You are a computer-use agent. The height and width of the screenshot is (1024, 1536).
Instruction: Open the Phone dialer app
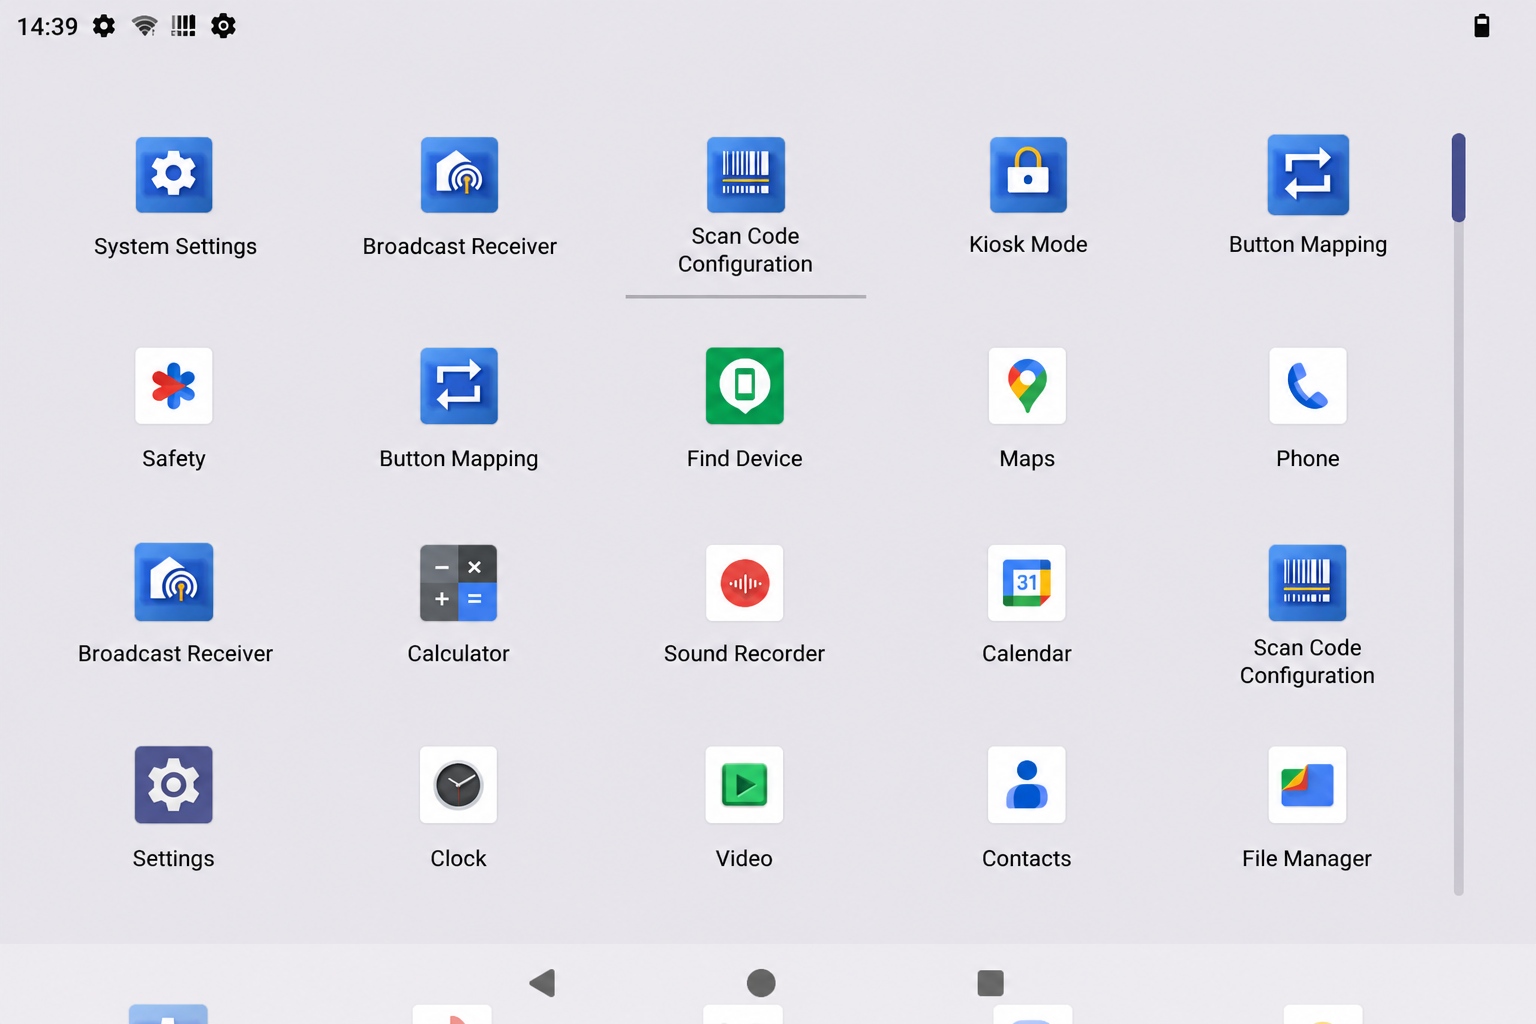click(1308, 386)
